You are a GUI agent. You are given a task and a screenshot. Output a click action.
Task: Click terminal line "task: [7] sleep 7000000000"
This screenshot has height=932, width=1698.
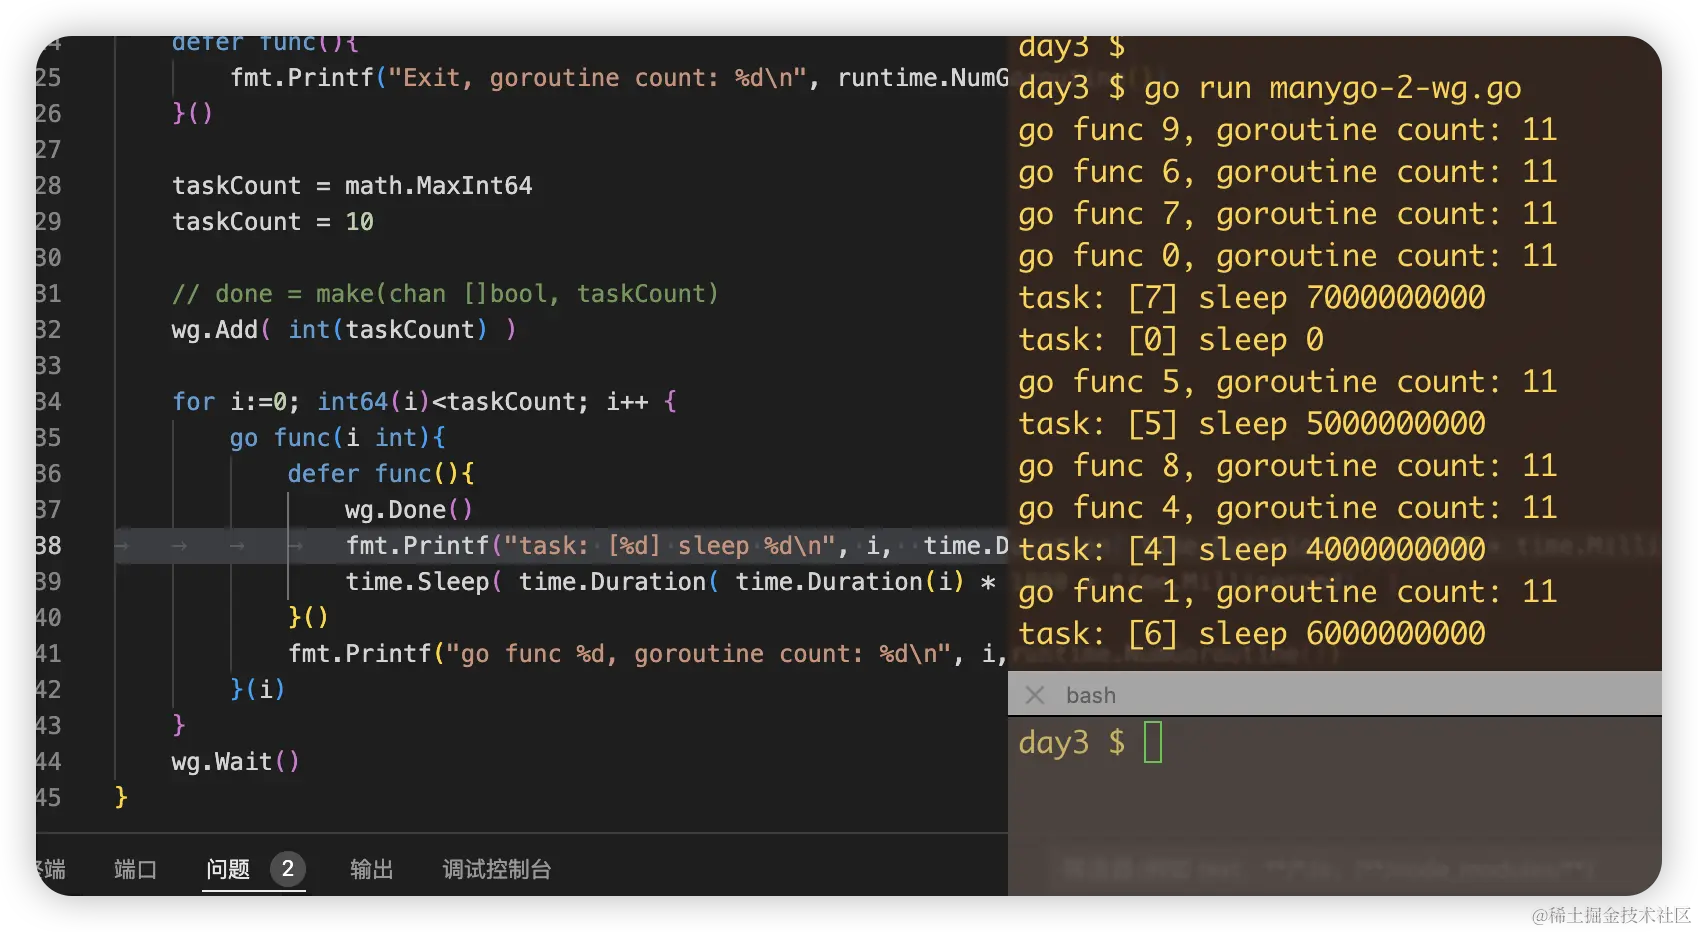[1252, 298]
